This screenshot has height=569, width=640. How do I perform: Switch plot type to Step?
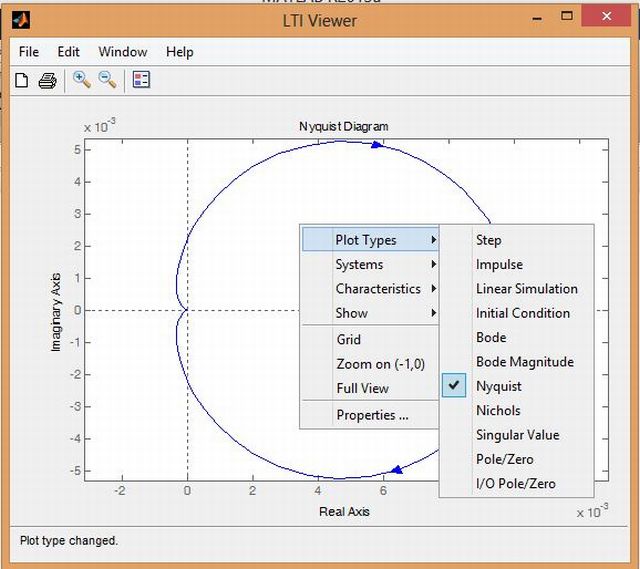pyautogui.click(x=516, y=240)
